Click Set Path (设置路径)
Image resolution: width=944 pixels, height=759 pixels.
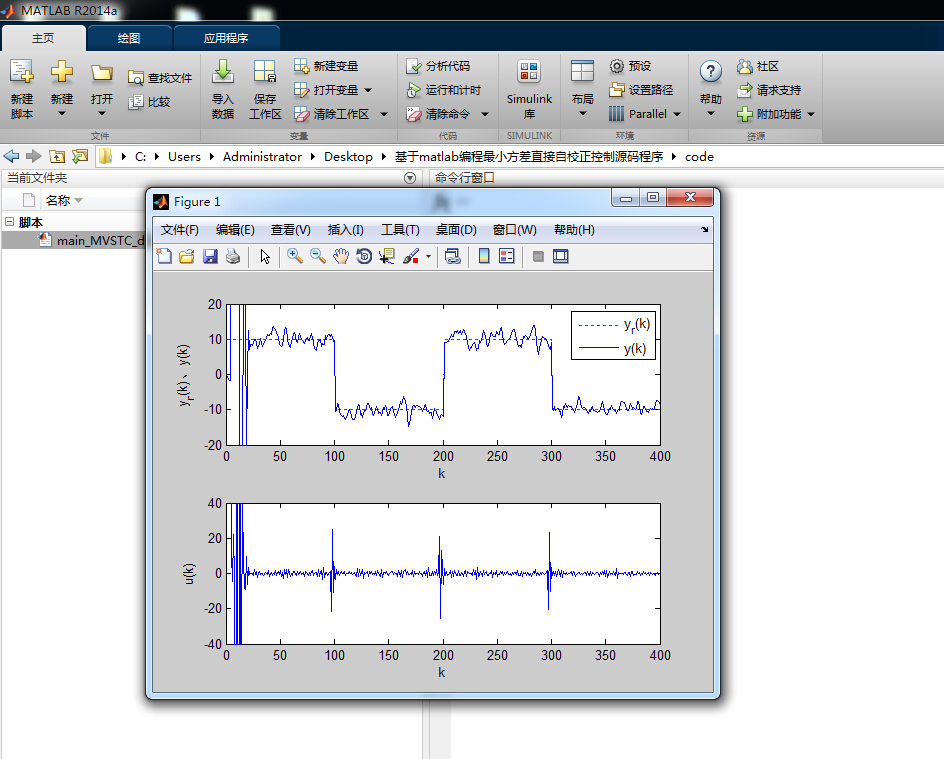click(x=641, y=90)
